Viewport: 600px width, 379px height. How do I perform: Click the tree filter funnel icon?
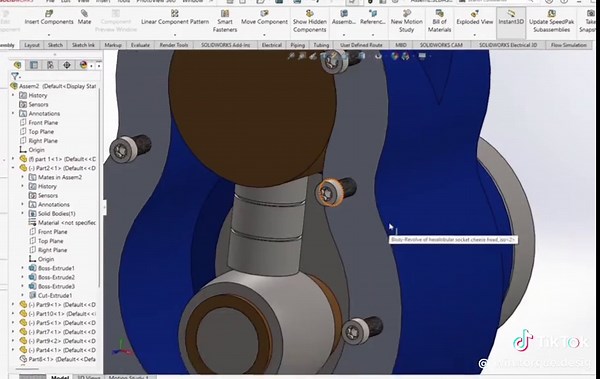pyautogui.click(x=15, y=76)
